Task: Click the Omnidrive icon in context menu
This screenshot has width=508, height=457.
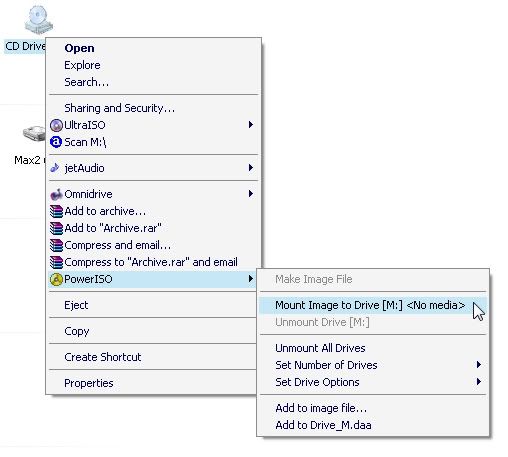Action: [56, 194]
